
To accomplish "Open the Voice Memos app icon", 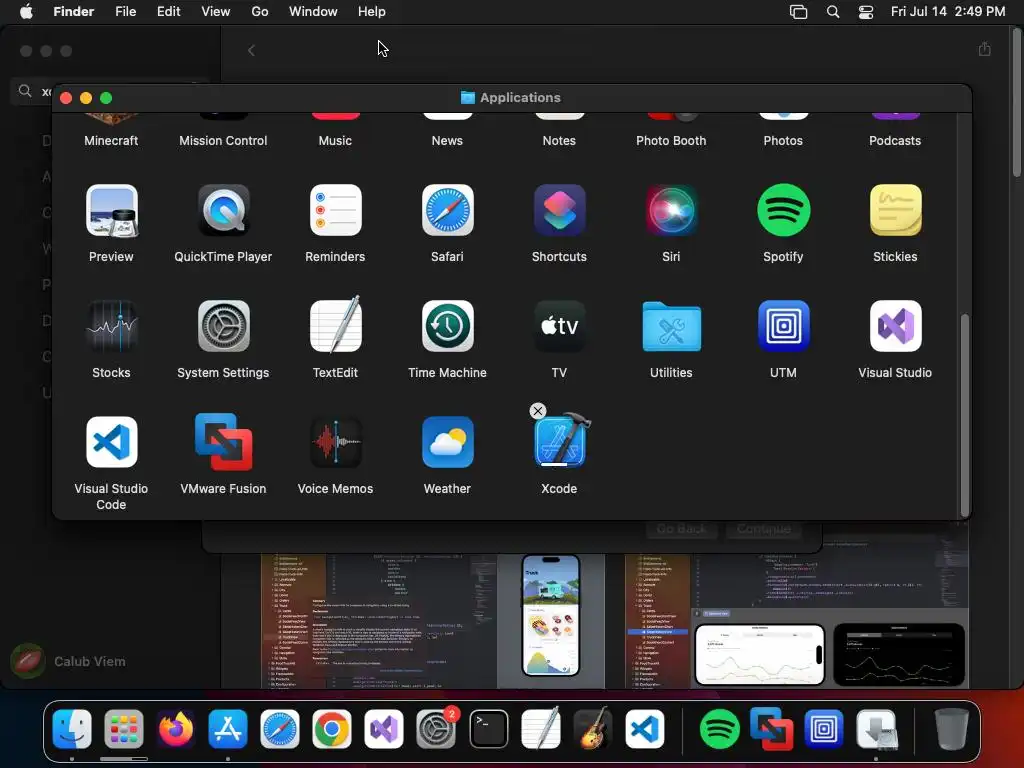I will (336, 442).
